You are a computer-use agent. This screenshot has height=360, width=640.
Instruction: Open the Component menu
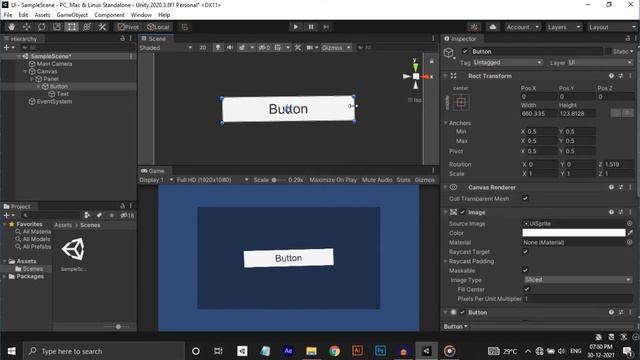[x=109, y=15]
